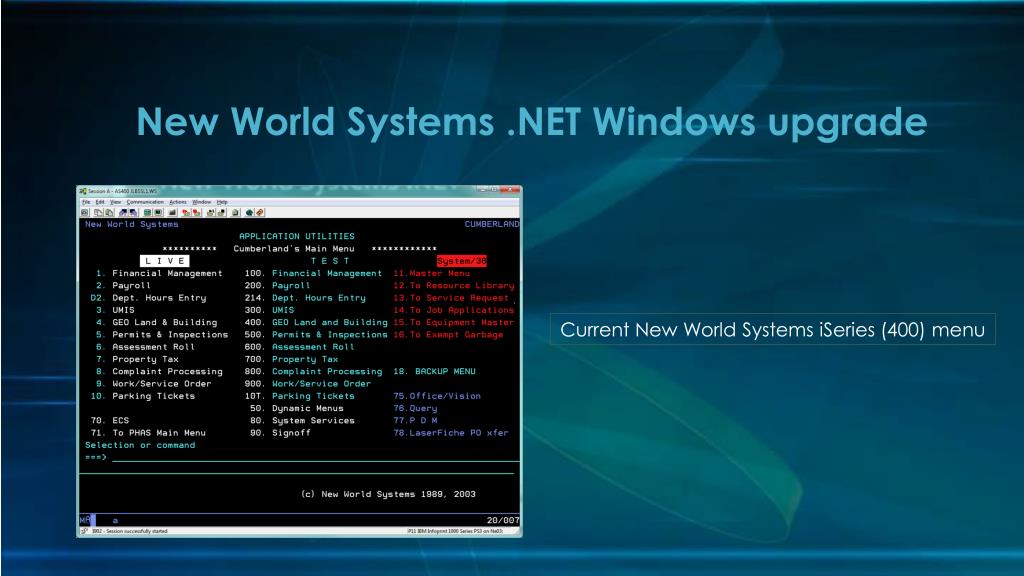Select test option 800 Complaint Processing
Viewport: 1024px width, 576px height.
[313, 372]
